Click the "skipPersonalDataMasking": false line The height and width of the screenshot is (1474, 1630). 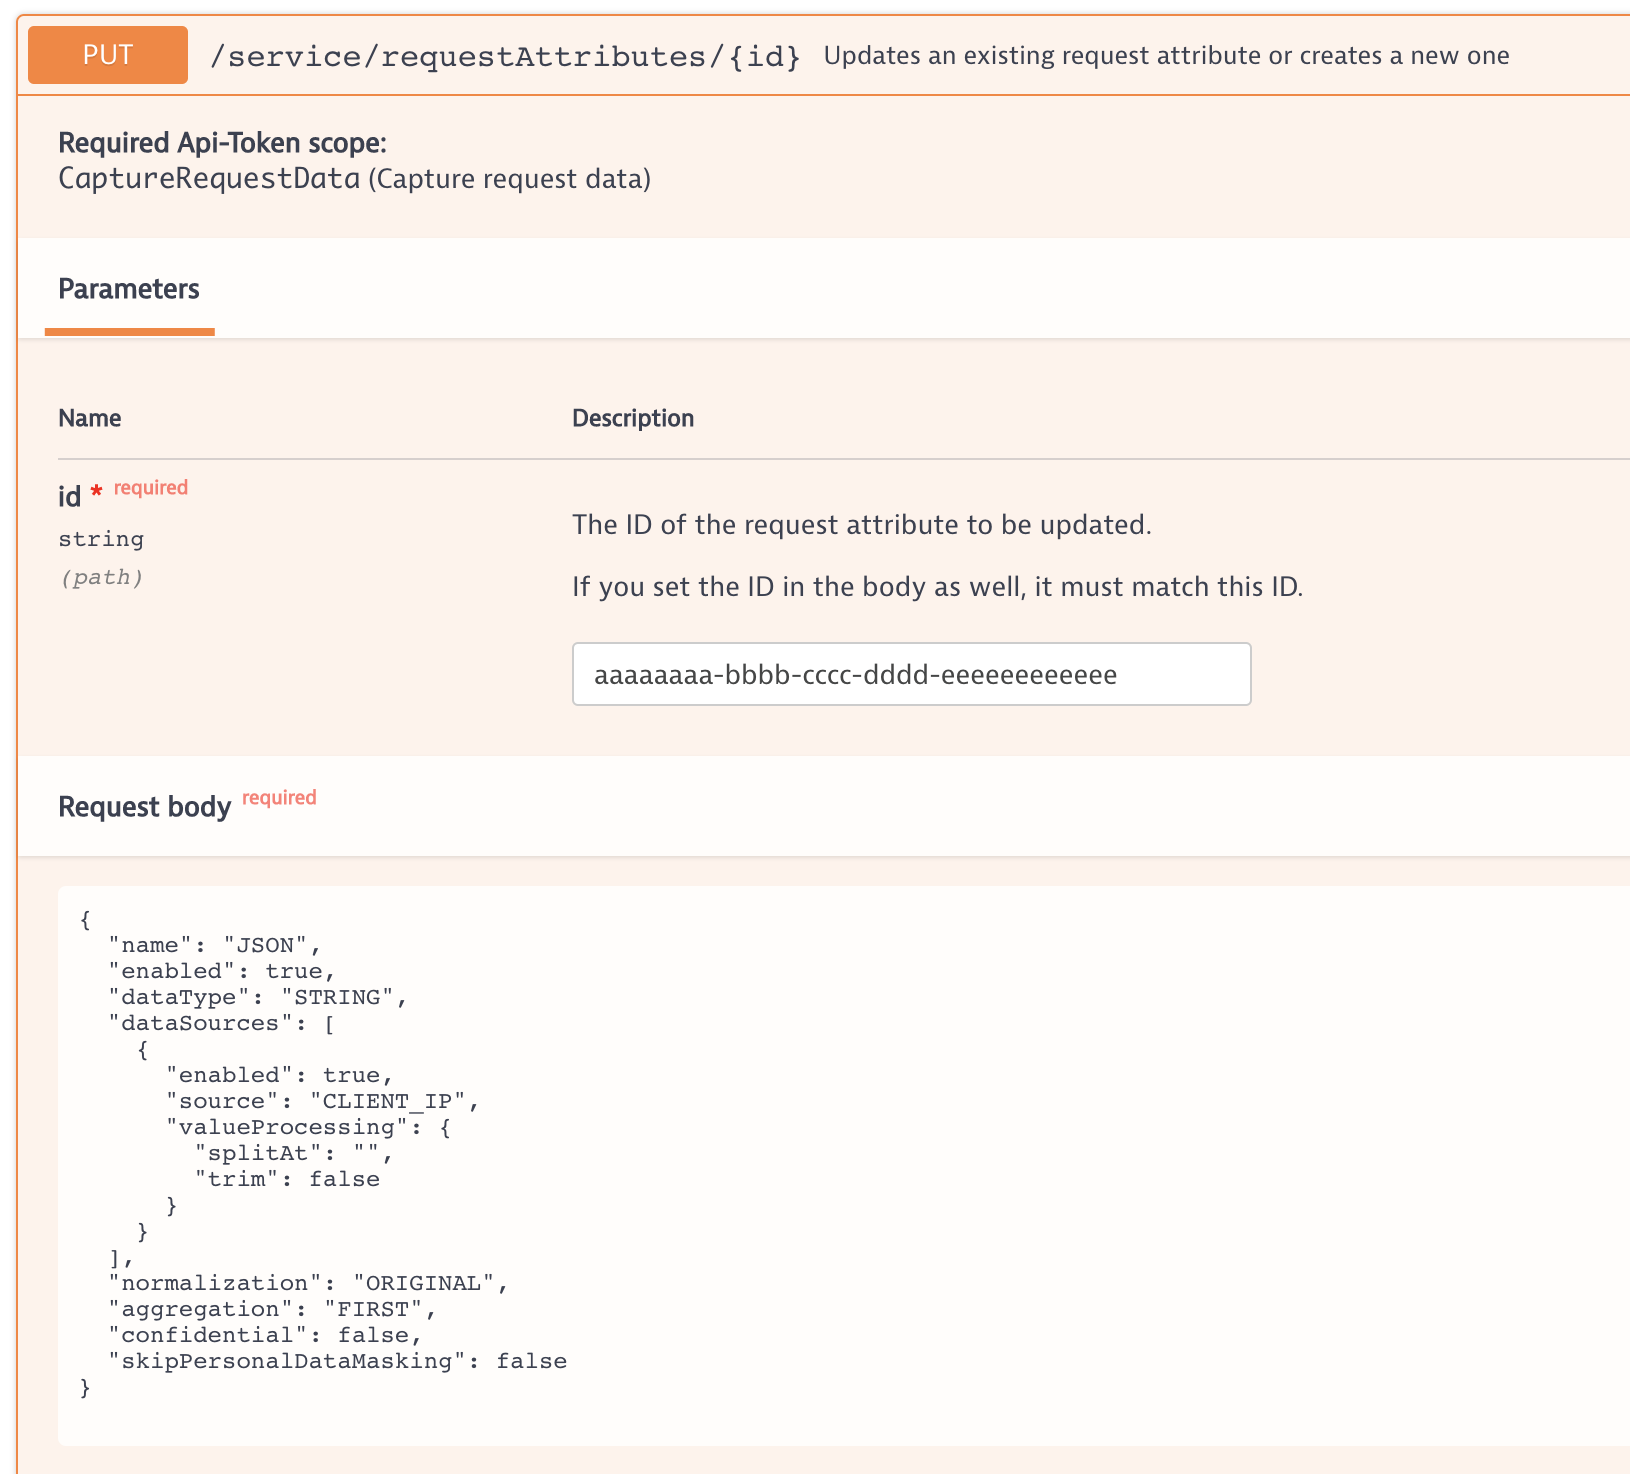point(337,1361)
